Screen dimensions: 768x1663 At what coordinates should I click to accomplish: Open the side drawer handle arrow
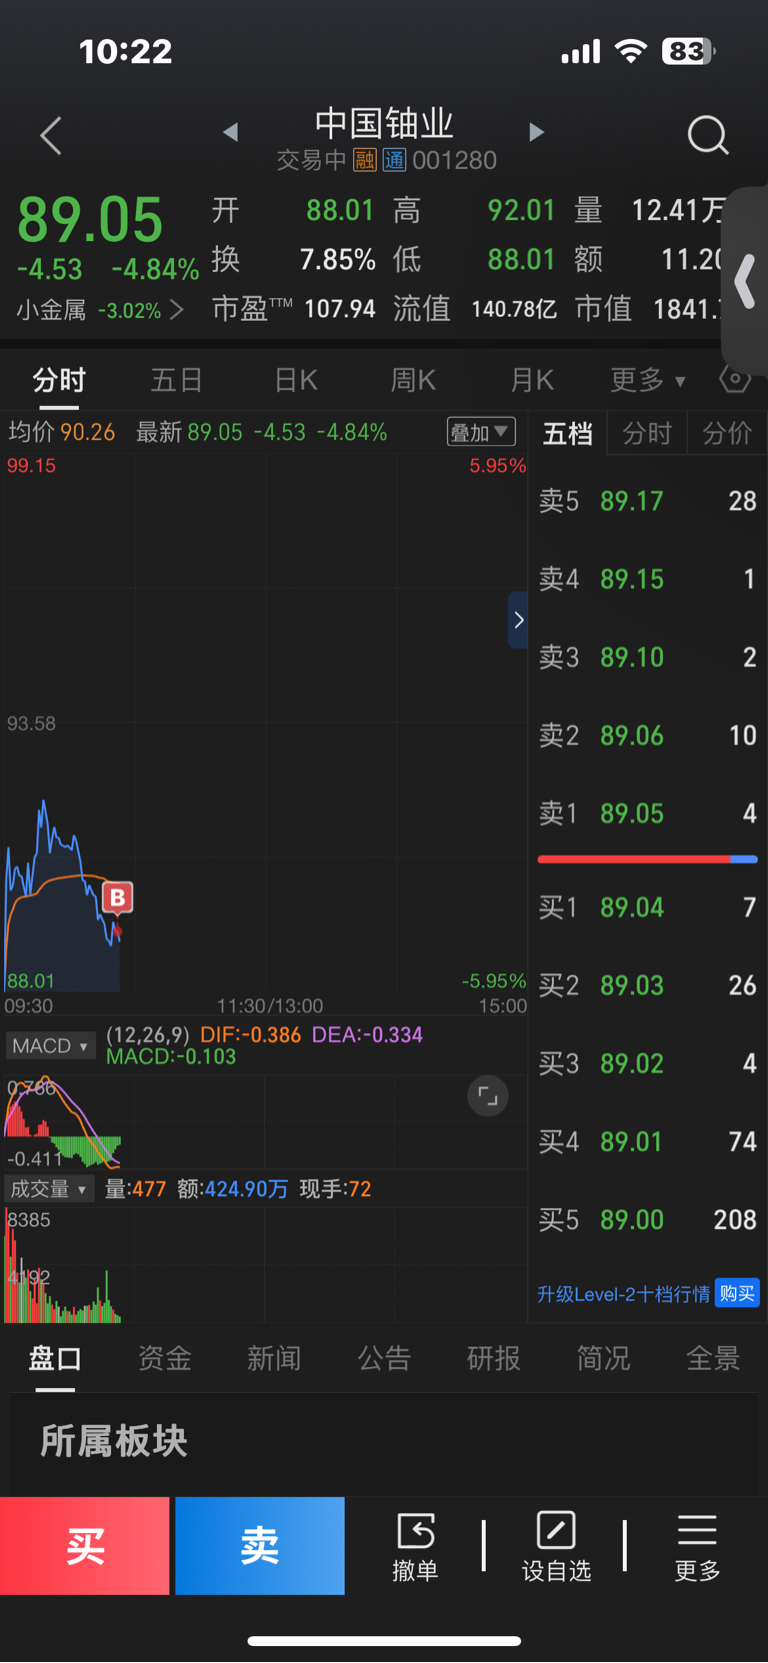coord(744,281)
